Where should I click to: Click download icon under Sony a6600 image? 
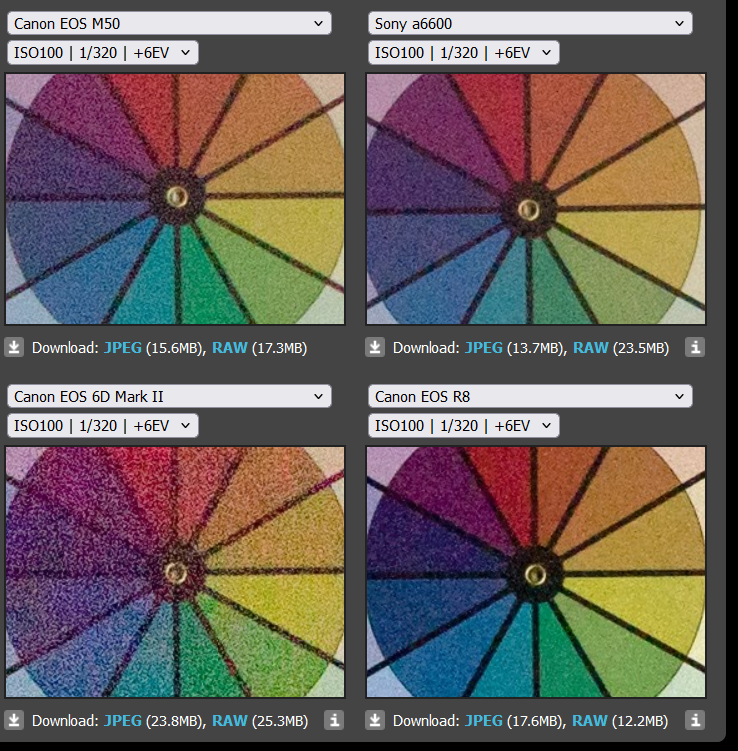click(x=375, y=347)
